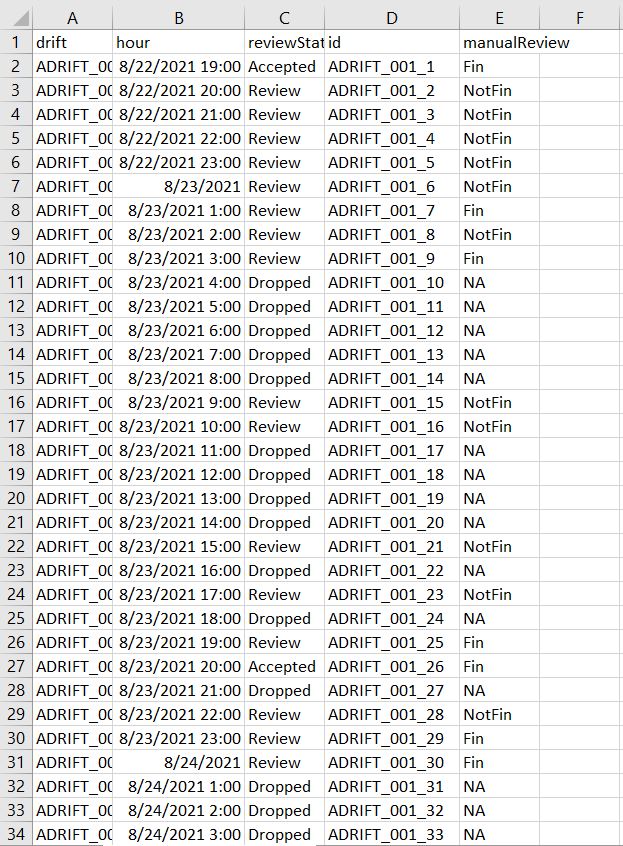Select row 34 header

16,834
